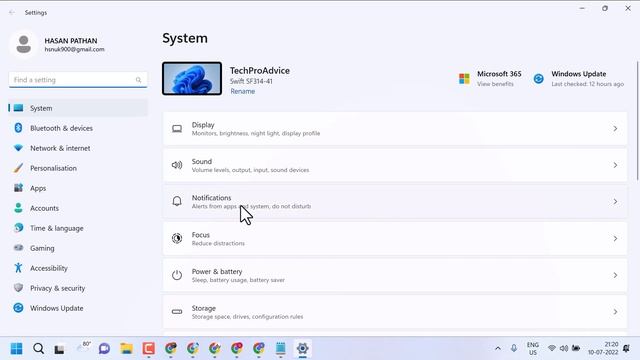Click the Time & language globe icon
Screen dimensions: 640x360
[x=18, y=228]
